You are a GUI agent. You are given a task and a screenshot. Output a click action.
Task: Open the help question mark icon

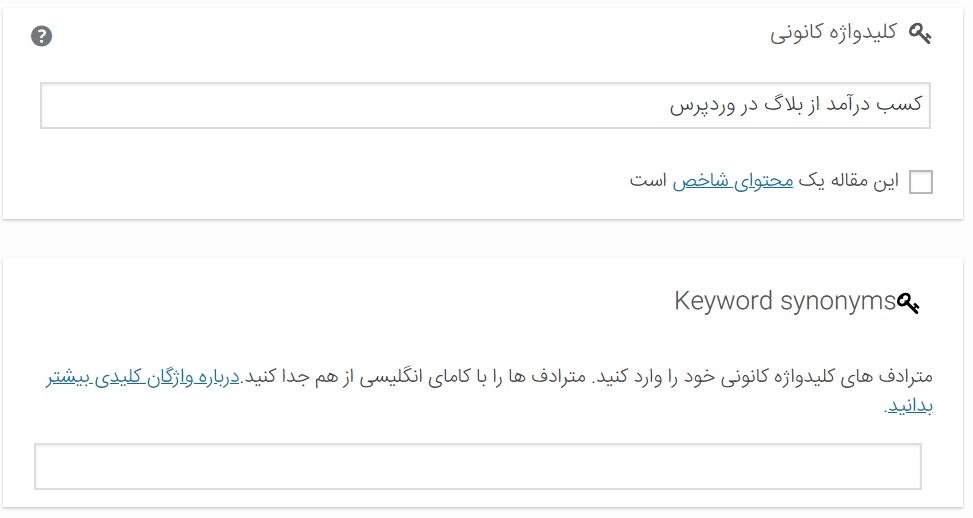tap(42, 36)
